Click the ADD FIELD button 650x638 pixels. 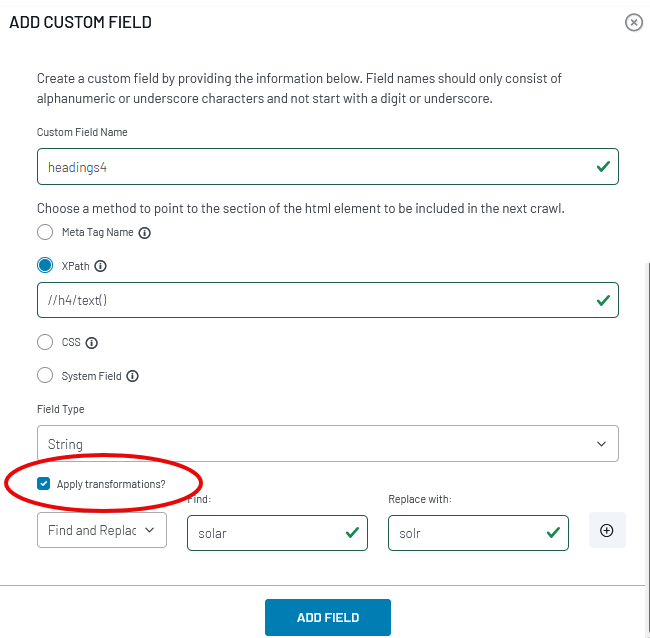[x=327, y=617]
